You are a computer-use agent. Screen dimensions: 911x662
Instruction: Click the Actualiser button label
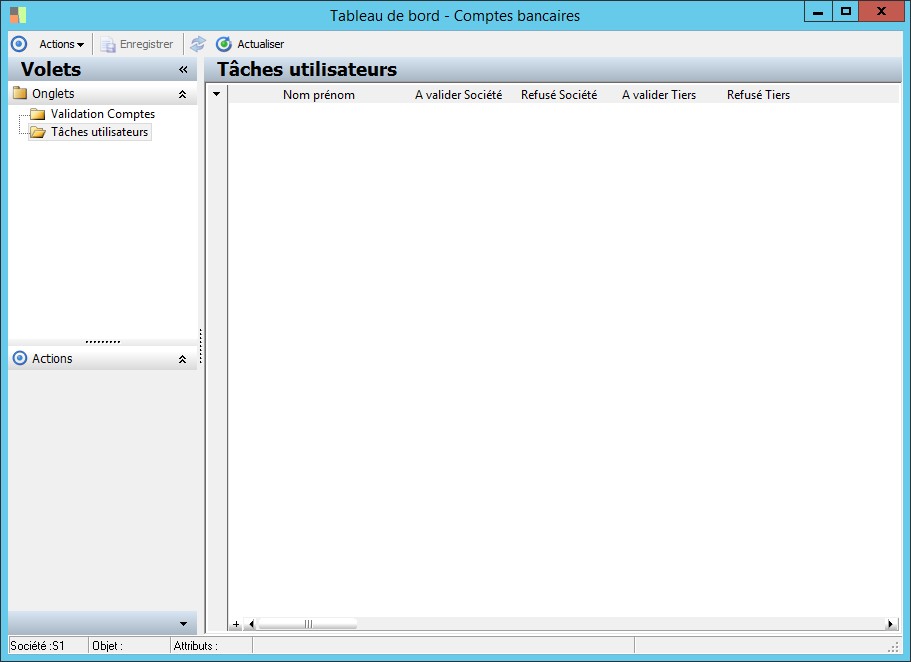(261, 44)
